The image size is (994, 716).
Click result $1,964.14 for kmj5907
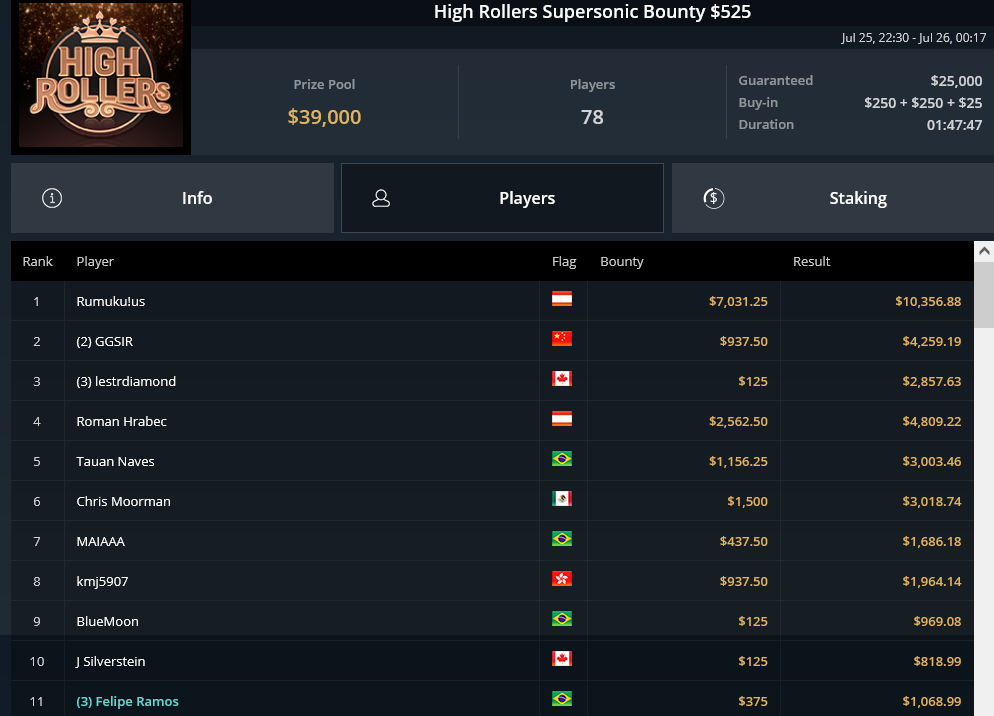932,581
